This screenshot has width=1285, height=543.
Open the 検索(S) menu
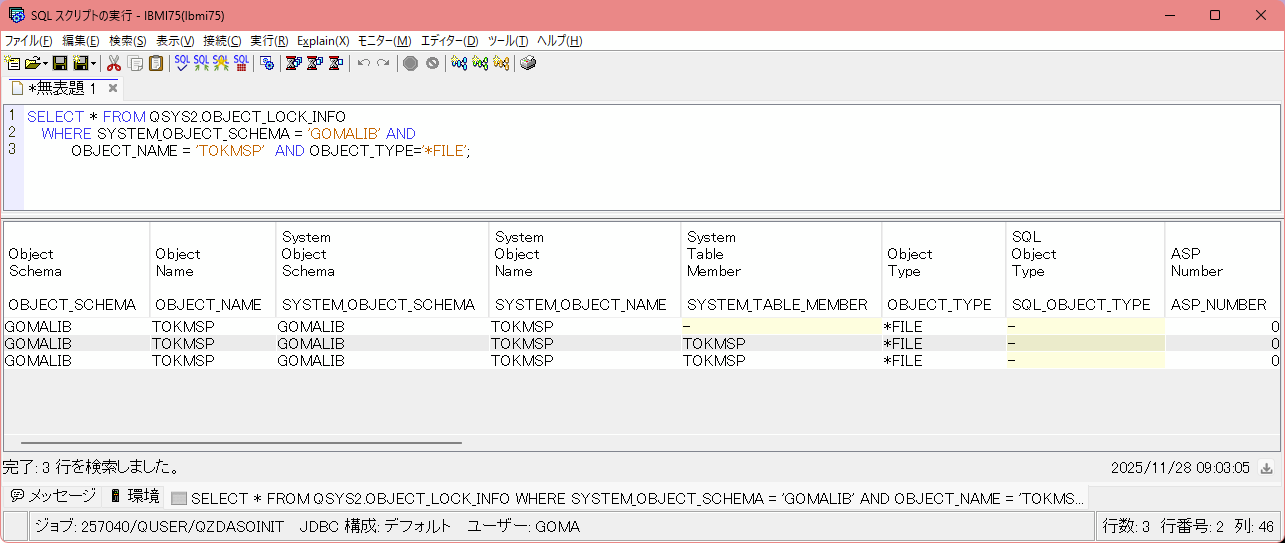(x=128, y=41)
